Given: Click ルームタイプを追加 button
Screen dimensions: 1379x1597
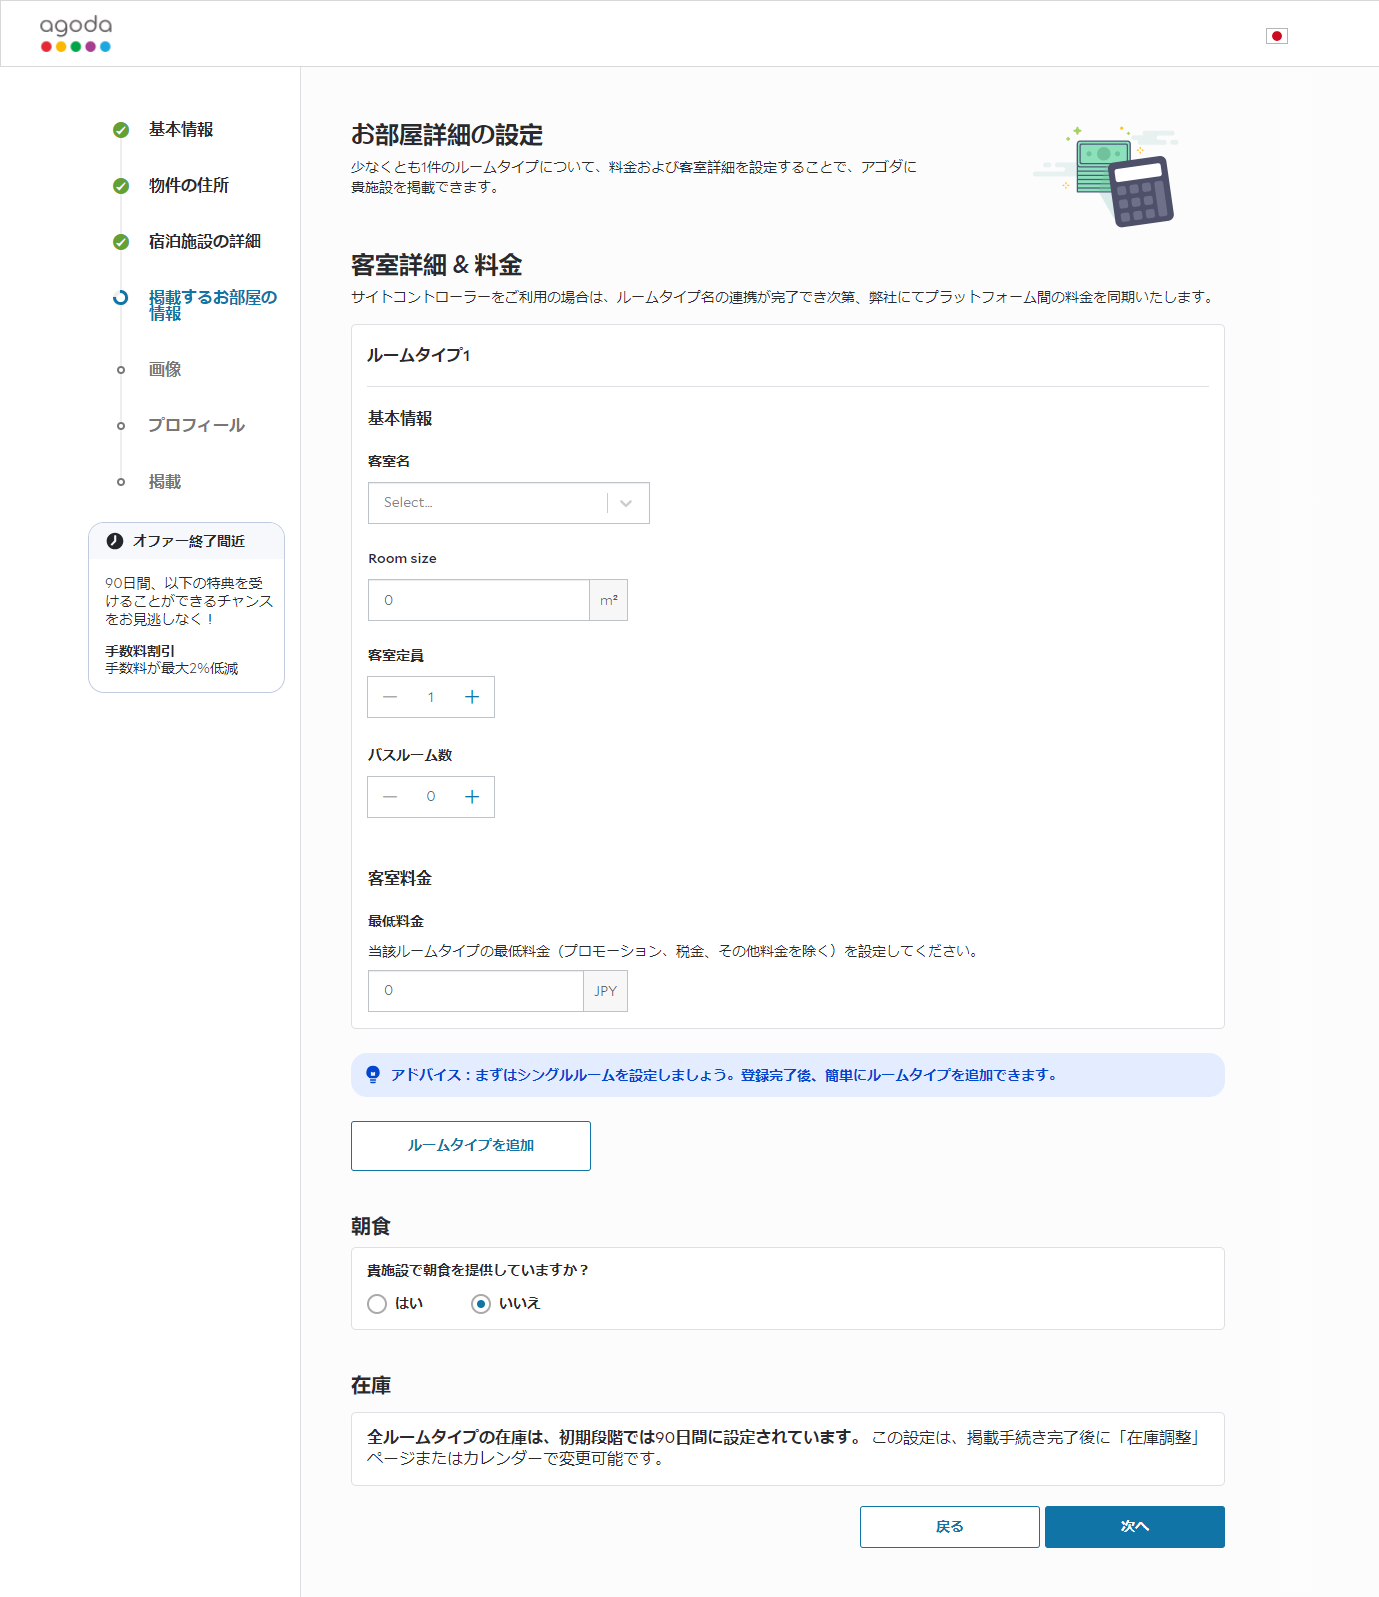Looking at the screenshot, I should [x=471, y=1146].
